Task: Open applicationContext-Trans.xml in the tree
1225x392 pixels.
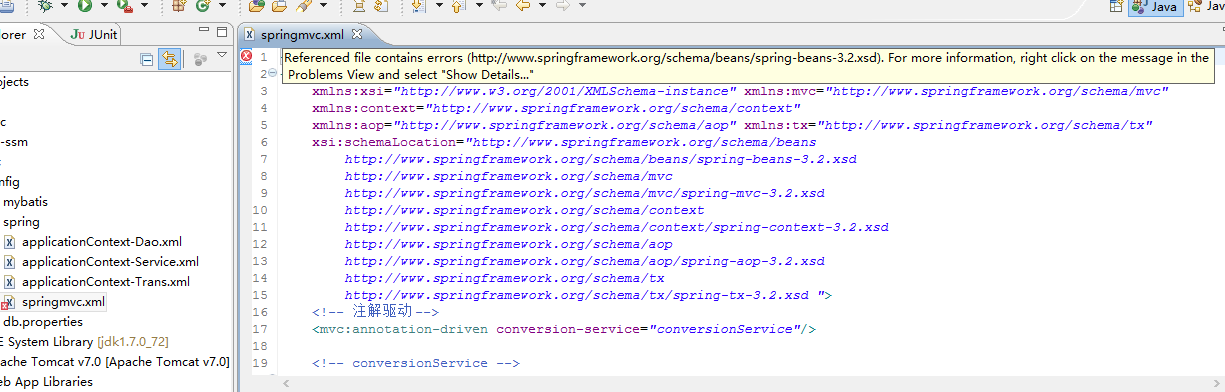Action: [97, 282]
